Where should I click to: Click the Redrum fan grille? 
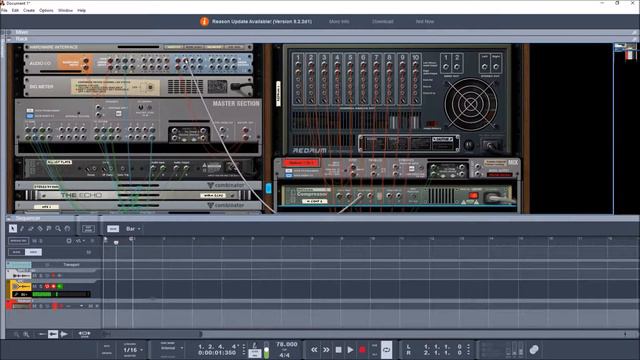(x=470, y=104)
